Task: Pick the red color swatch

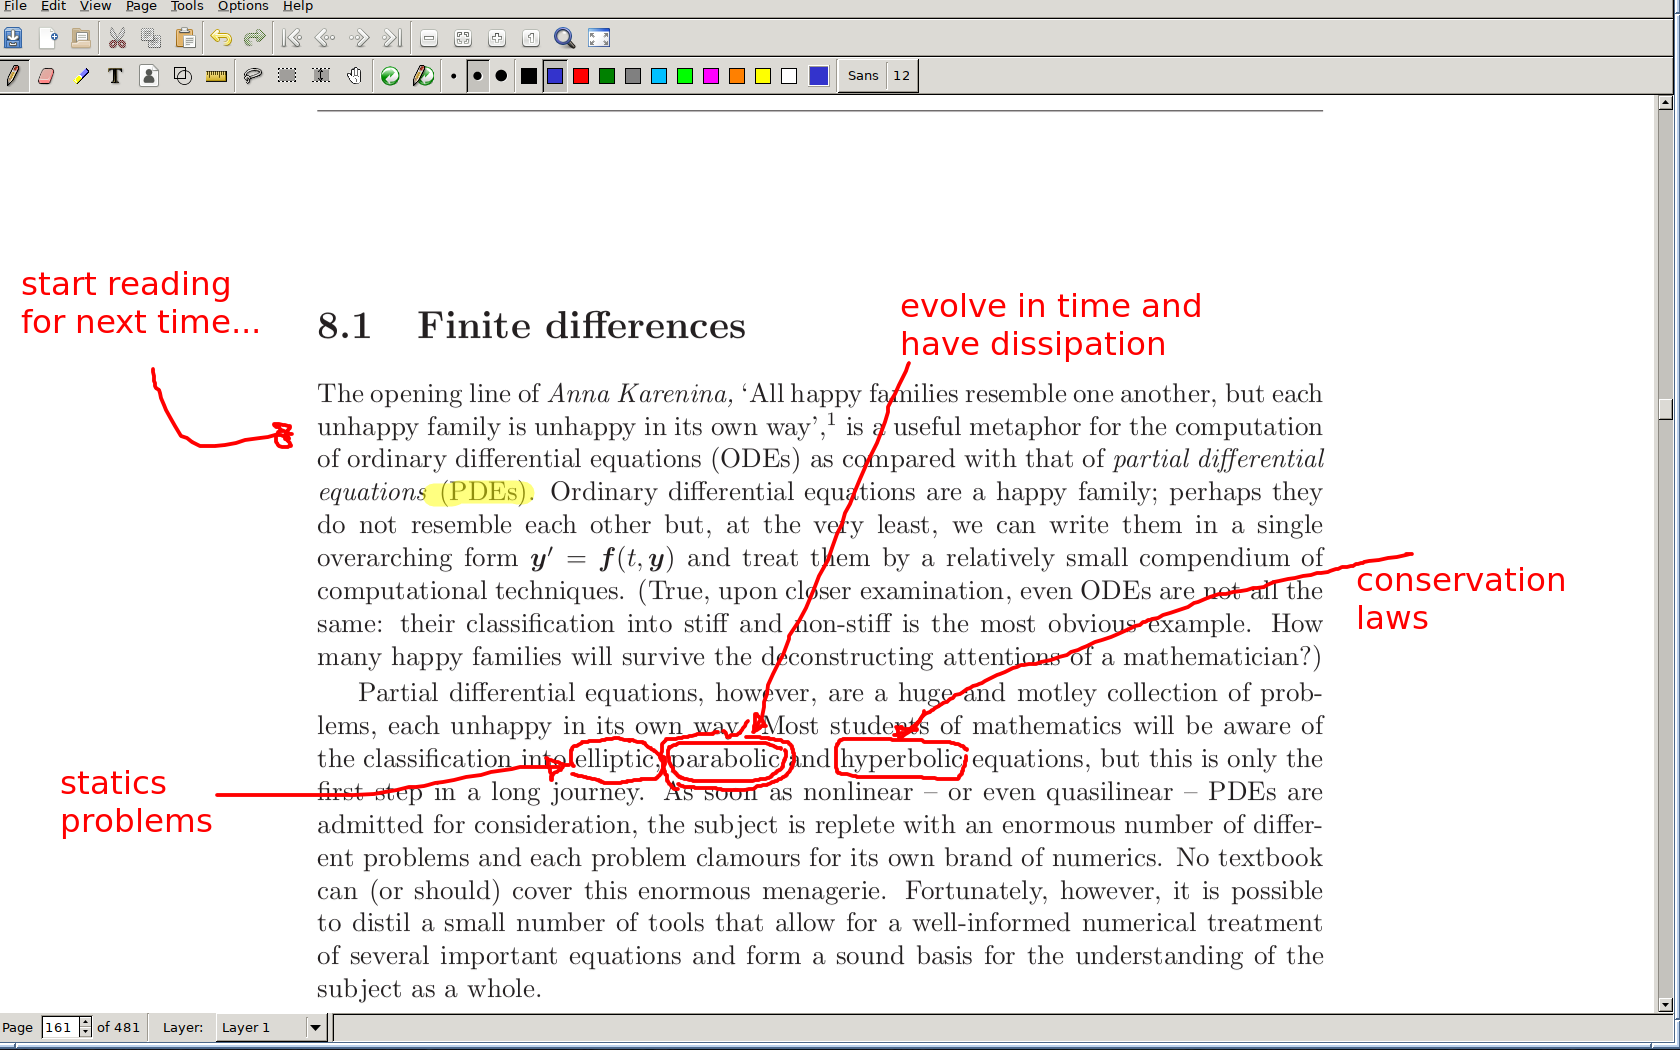Action: coord(581,76)
